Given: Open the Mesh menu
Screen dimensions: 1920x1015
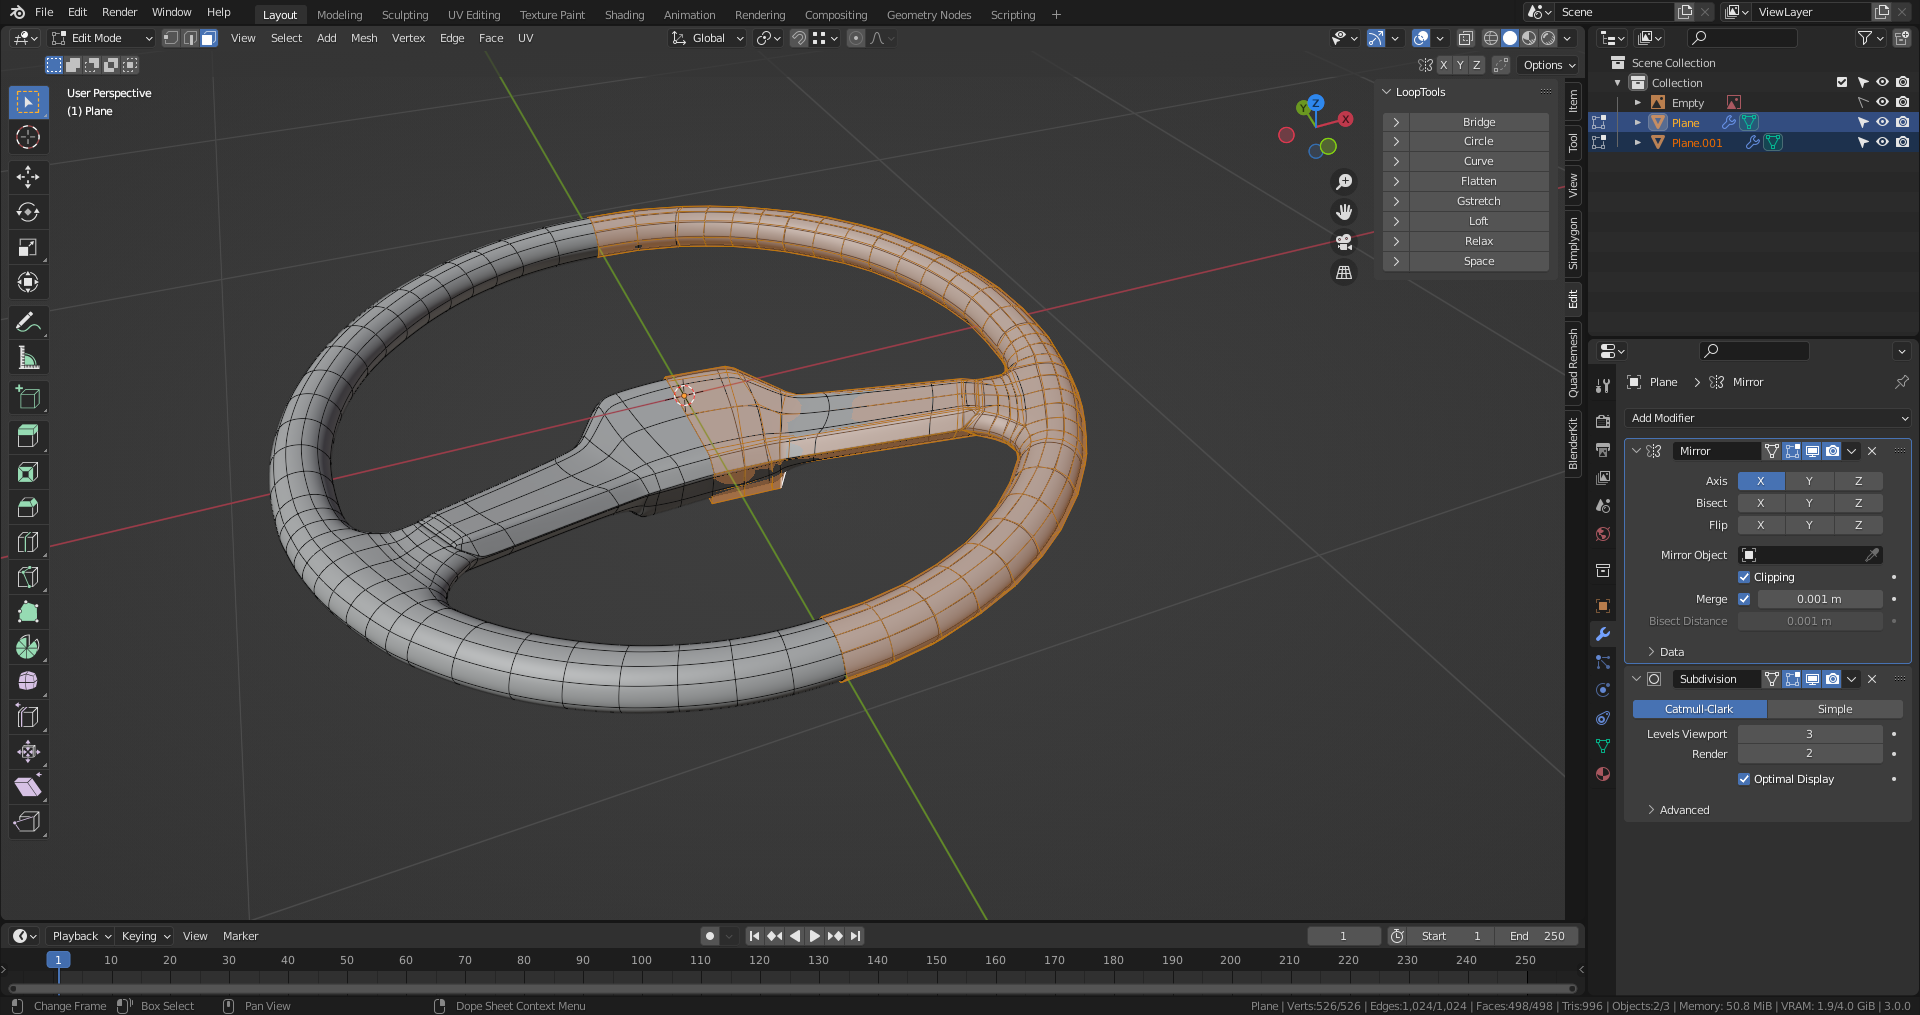Looking at the screenshot, I should coord(364,38).
